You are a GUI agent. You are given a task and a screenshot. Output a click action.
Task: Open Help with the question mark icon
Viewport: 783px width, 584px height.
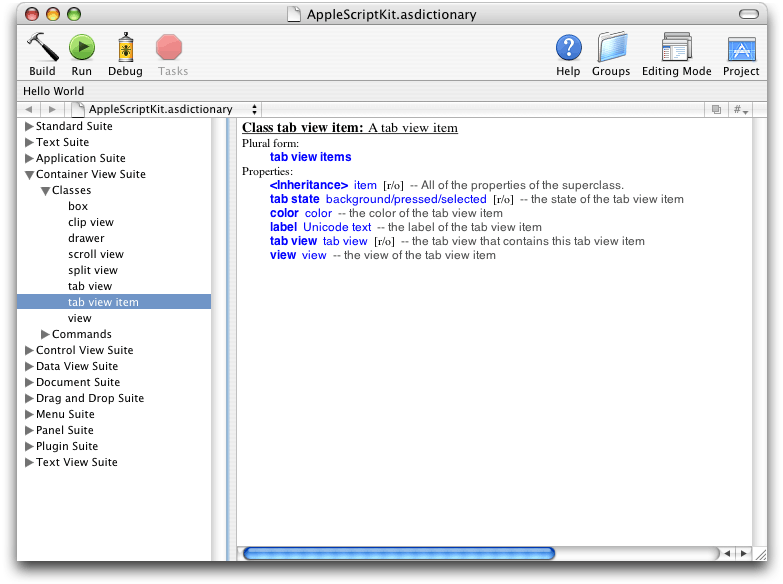click(x=568, y=47)
